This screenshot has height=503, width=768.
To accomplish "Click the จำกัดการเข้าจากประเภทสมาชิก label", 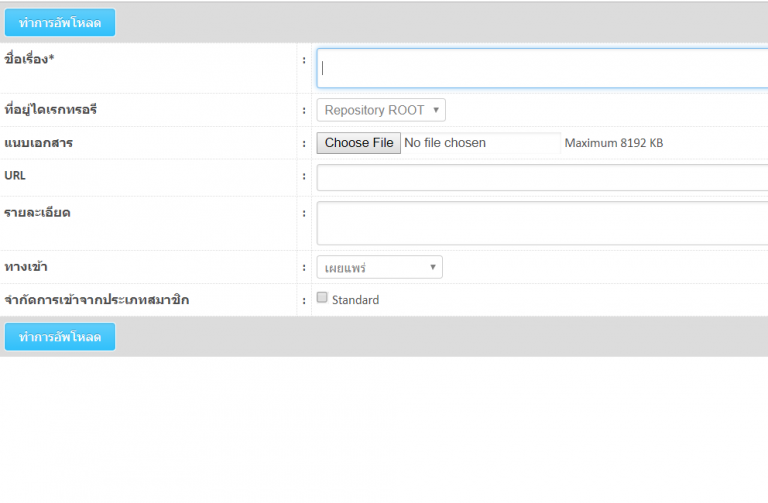I will [x=96, y=299].
